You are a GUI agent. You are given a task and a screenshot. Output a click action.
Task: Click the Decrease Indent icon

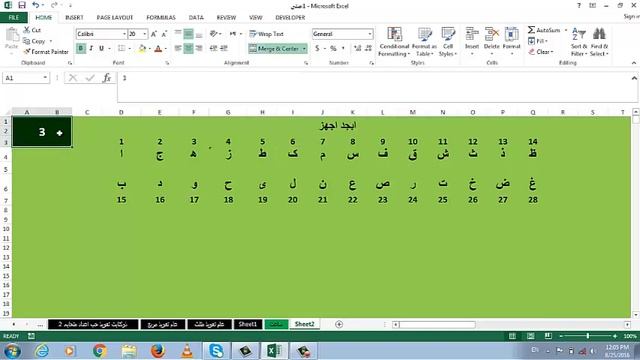[213, 48]
